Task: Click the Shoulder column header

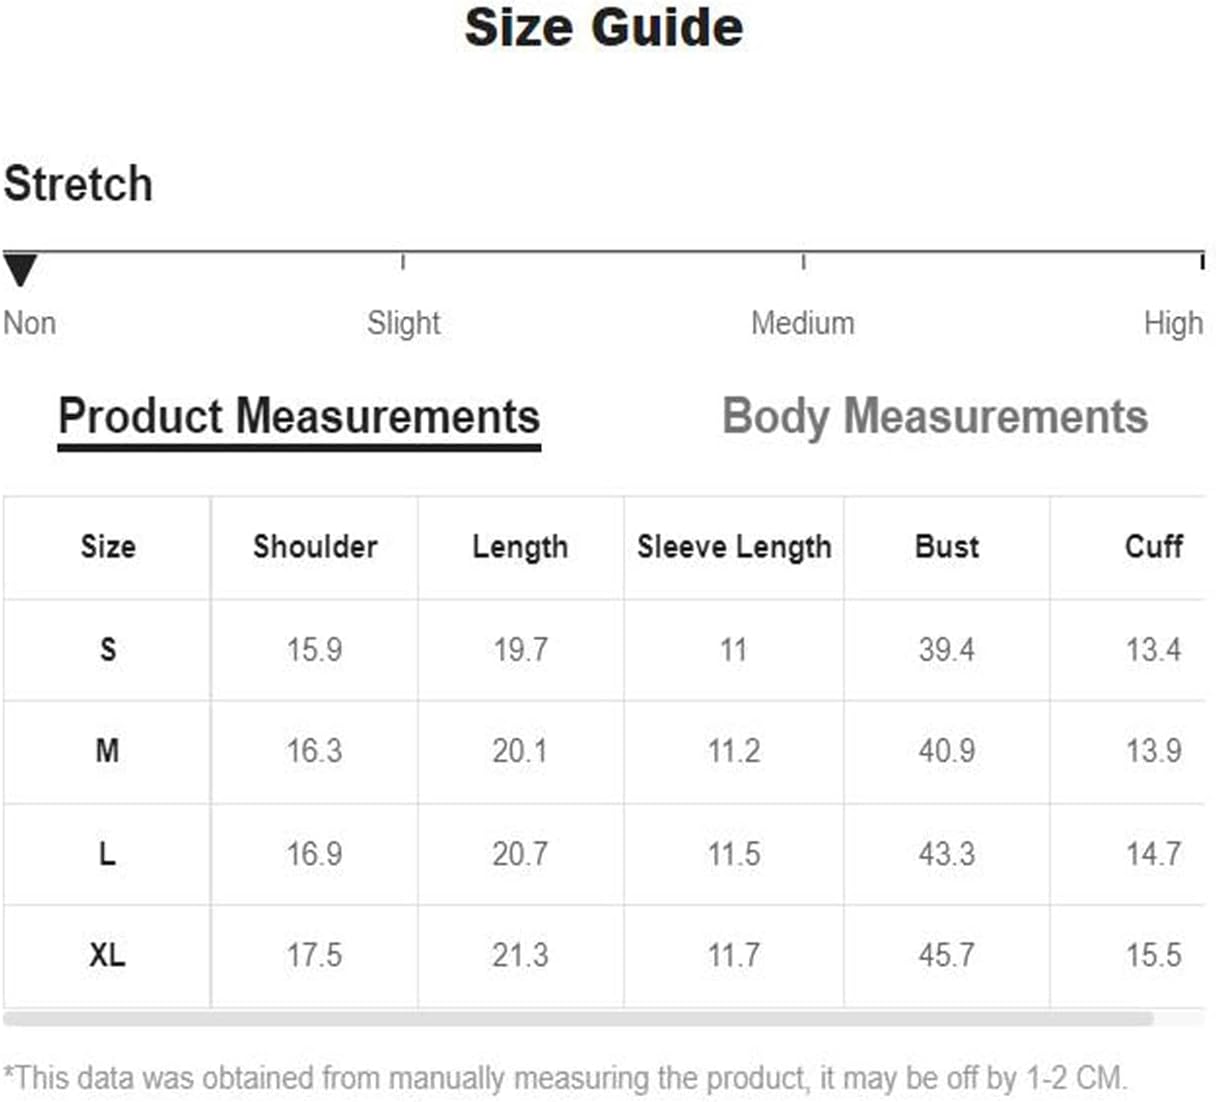Action: click(315, 547)
